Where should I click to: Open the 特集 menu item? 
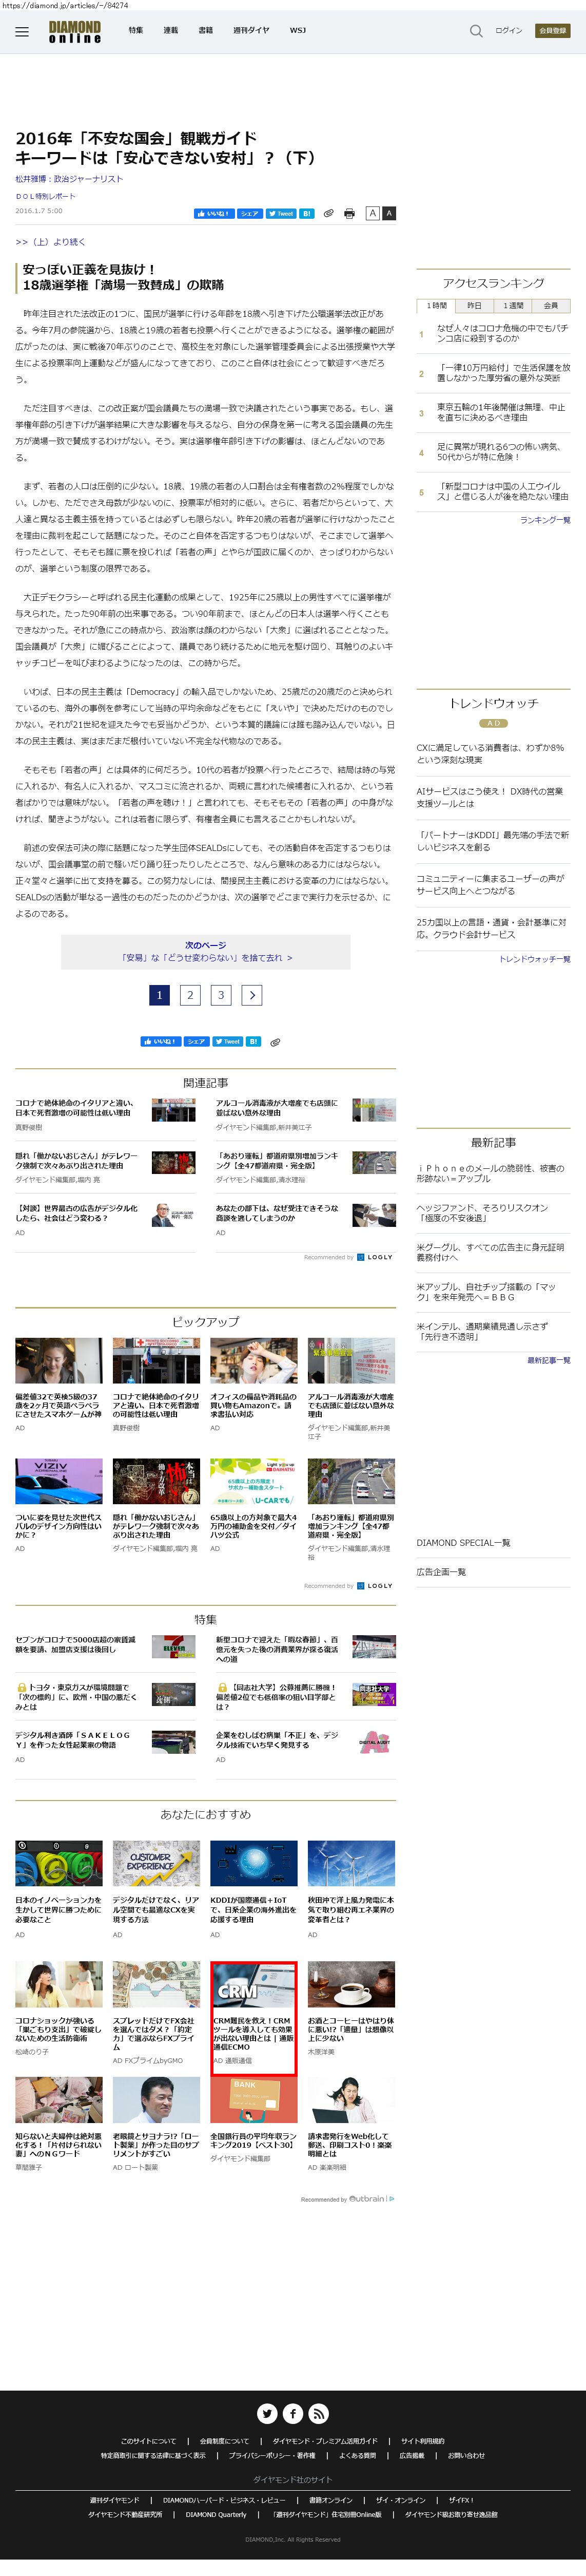[135, 31]
